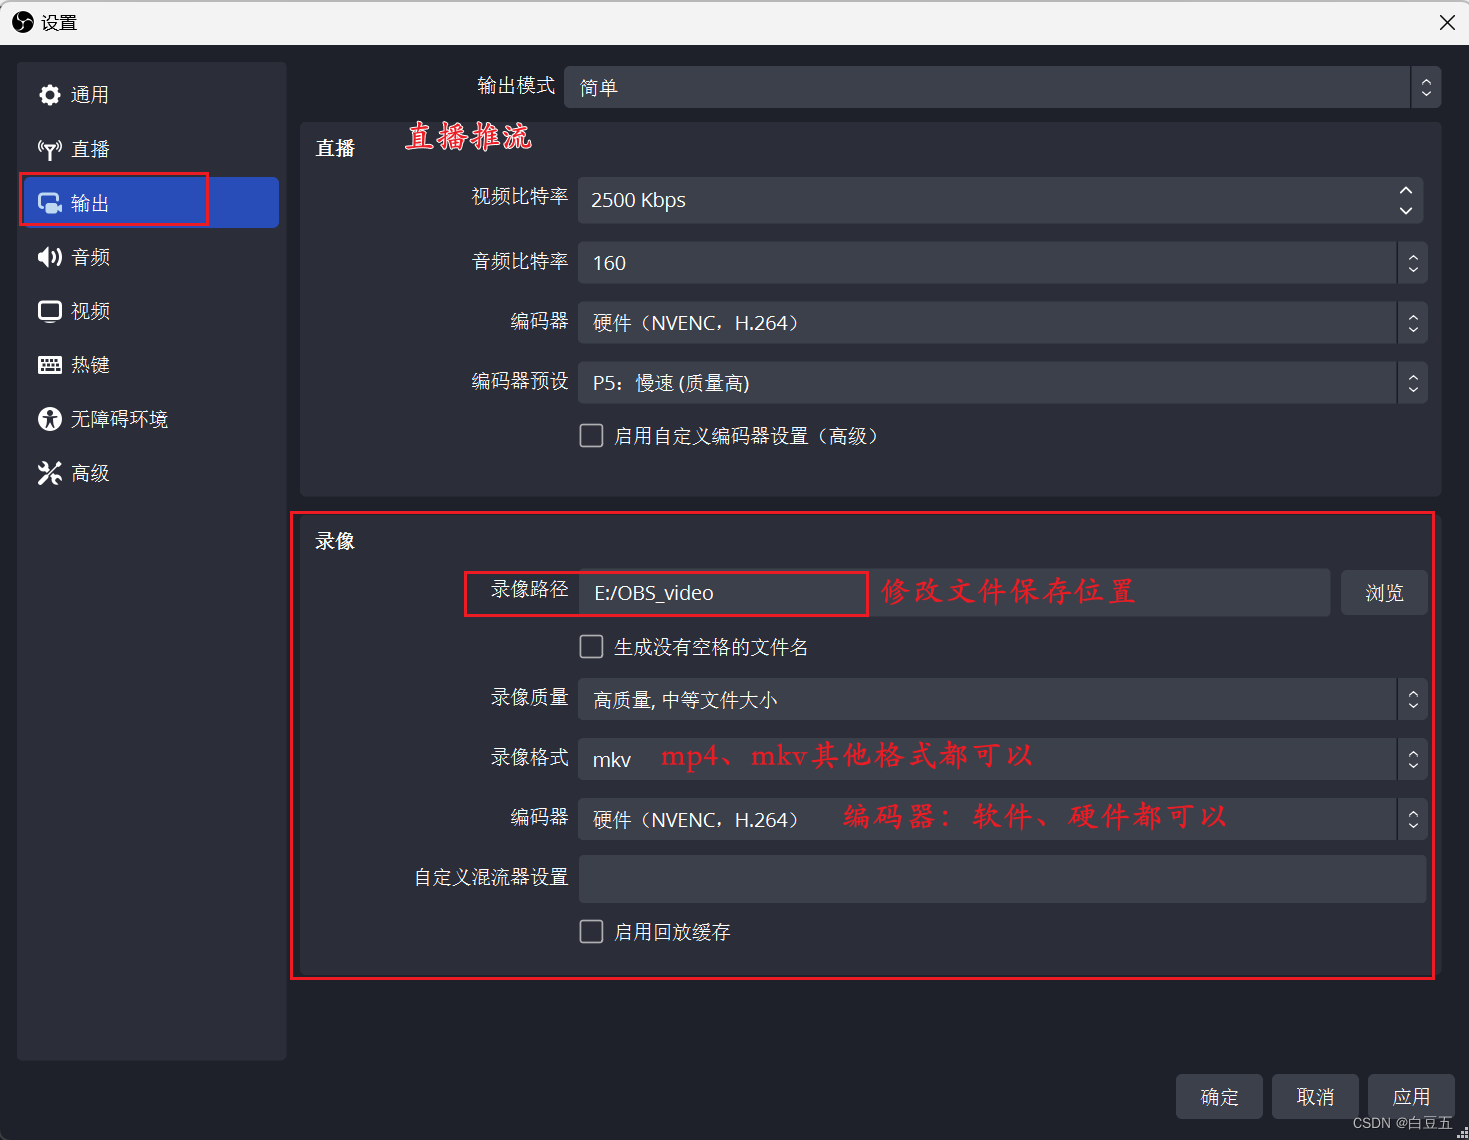Go to 高级 settings page

[149, 473]
